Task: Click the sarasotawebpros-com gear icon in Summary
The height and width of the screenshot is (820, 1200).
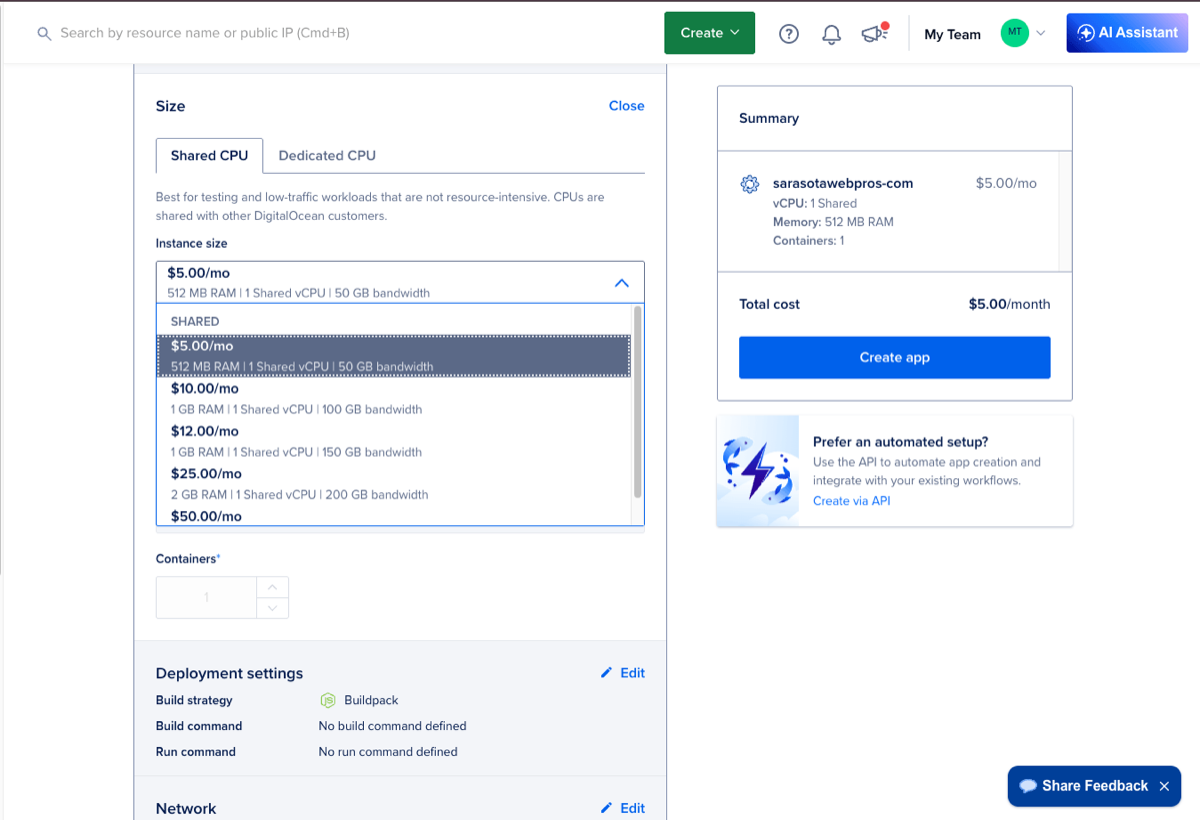Action: tap(749, 184)
